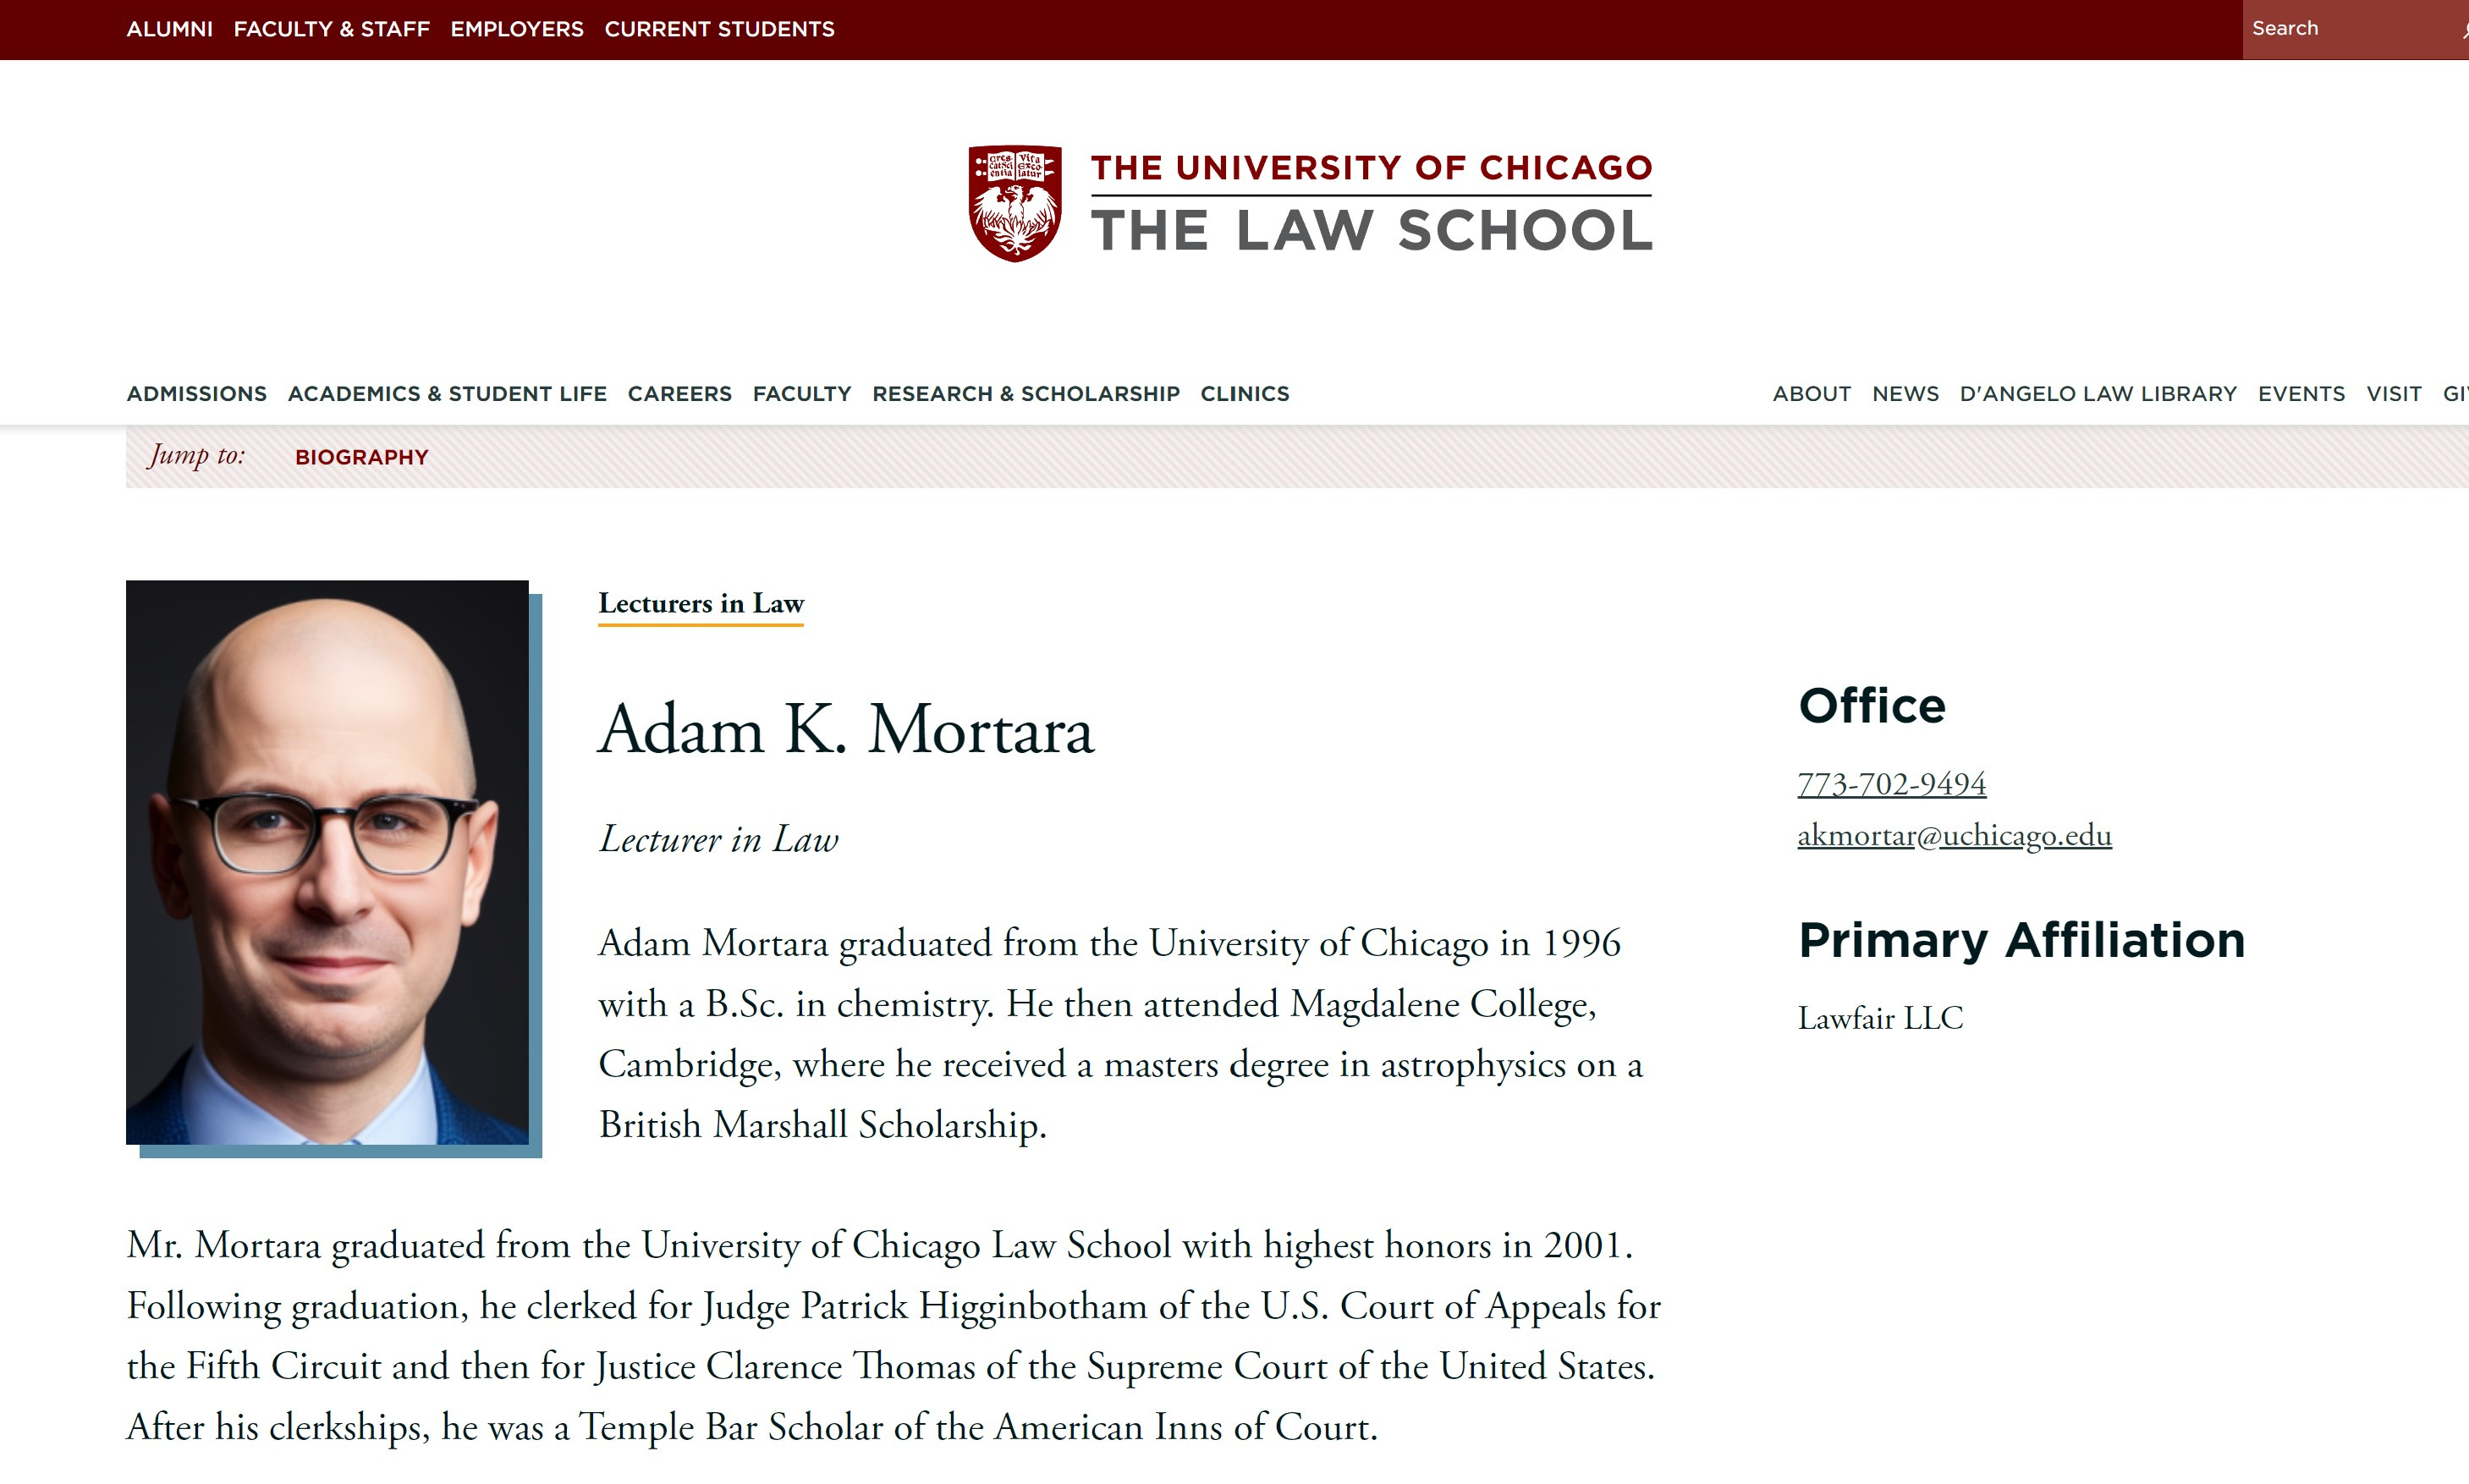Open the Faculty navigation menu
The height and width of the screenshot is (1484, 2469).
(x=801, y=394)
